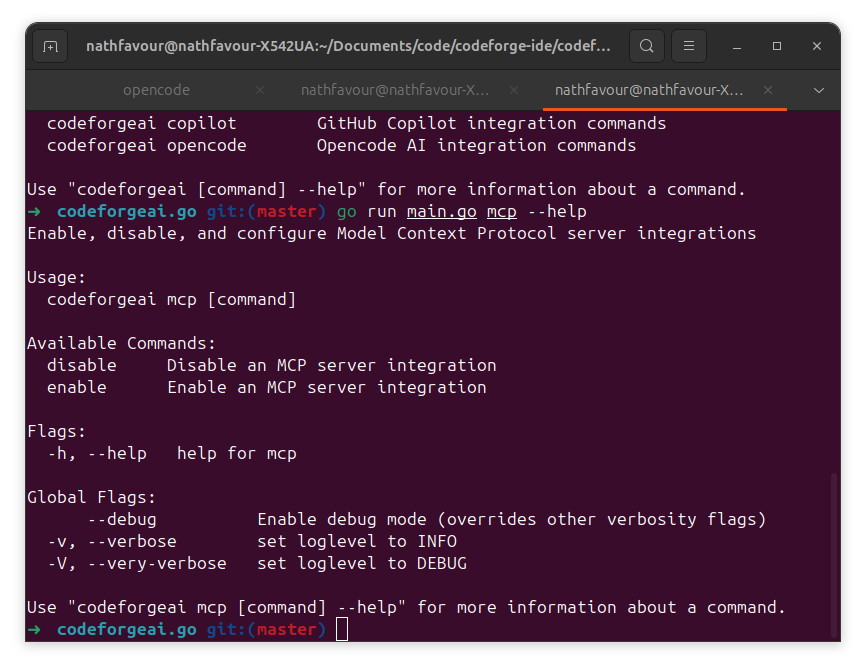Screen dimensions: 866x670
Task: Click 'set loglevel to INFO' text
Action: click(357, 541)
